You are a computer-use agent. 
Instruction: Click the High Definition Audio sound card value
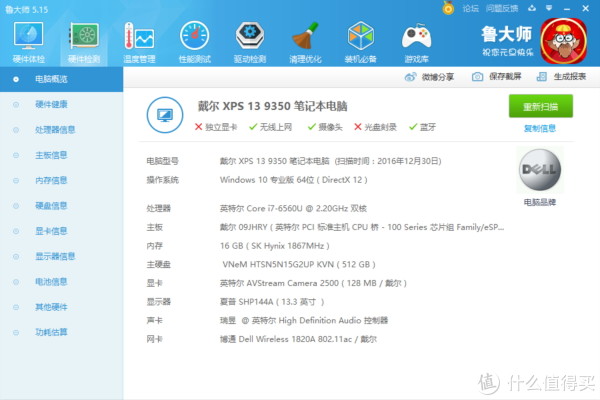[304, 320]
